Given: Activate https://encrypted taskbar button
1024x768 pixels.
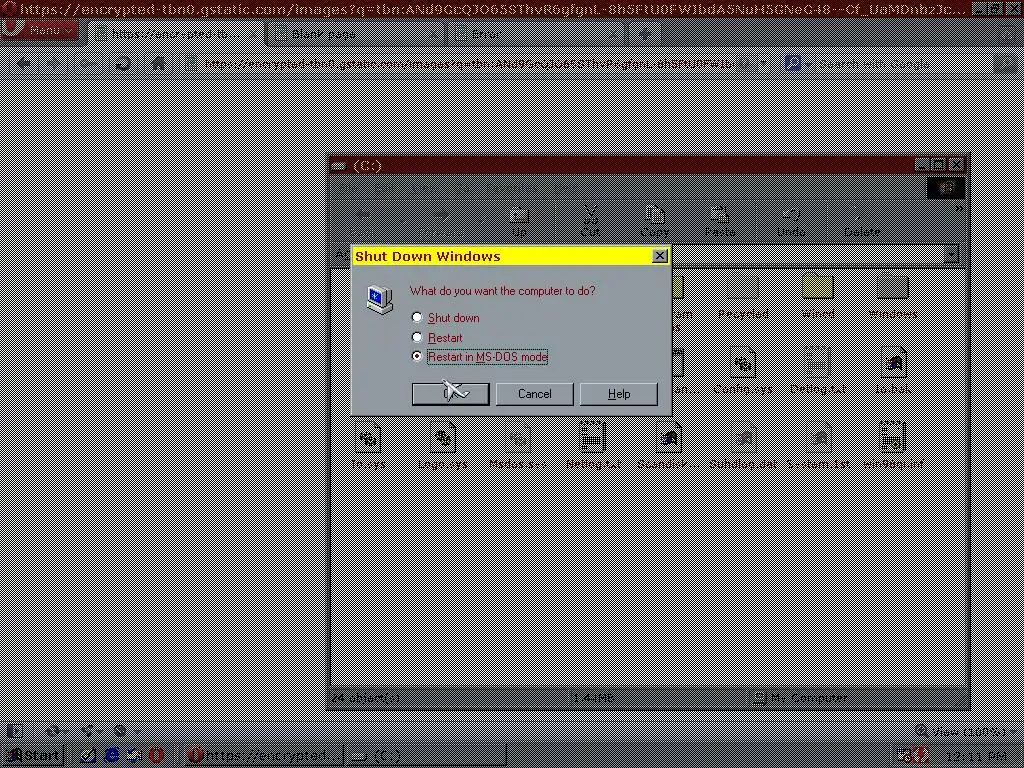Looking at the screenshot, I should pyautogui.click(x=262, y=756).
